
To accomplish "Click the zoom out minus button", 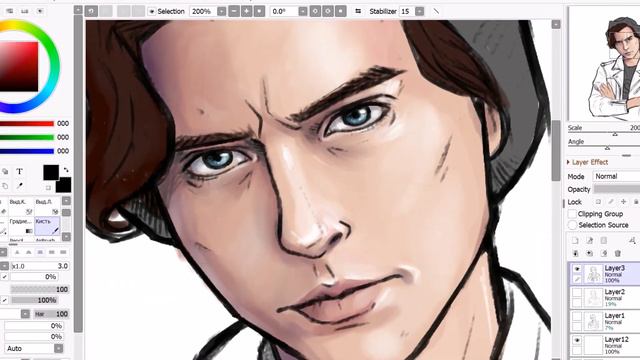I will point(234,11).
